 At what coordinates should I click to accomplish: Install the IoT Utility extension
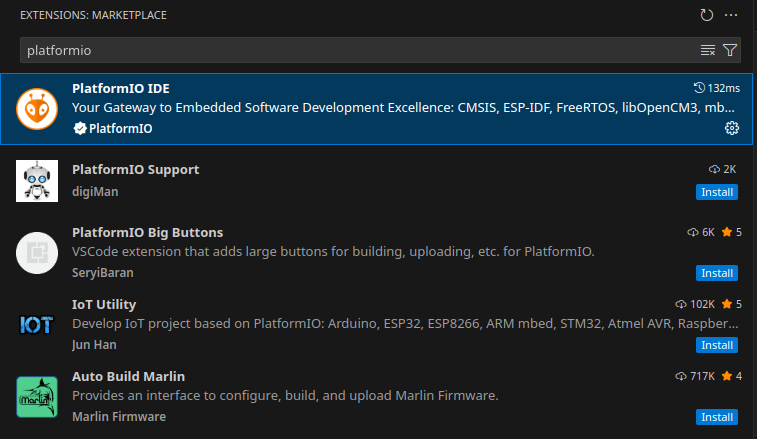pos(717,345)
